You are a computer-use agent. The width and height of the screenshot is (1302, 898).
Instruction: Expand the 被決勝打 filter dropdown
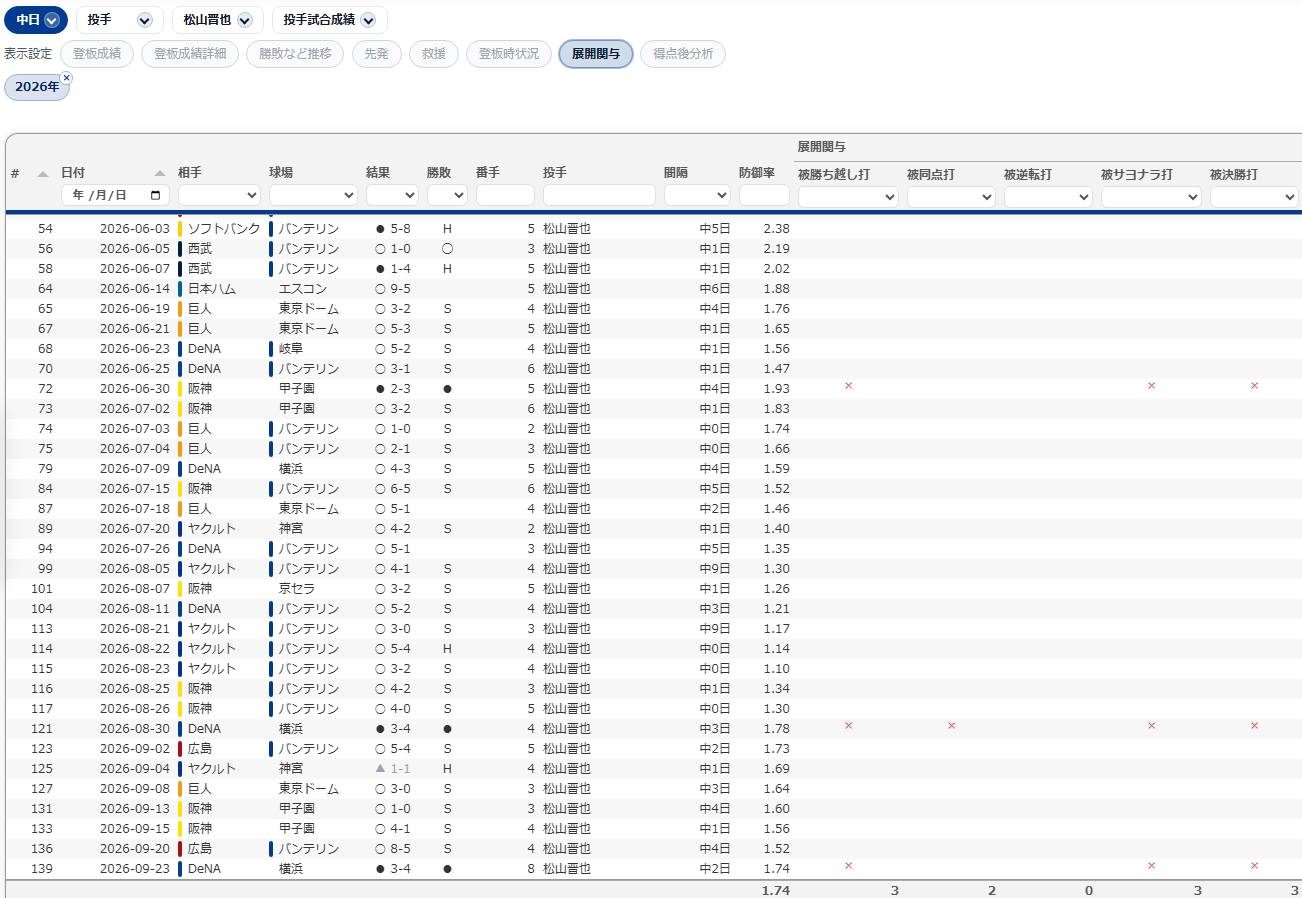(x=1254, y=197)
